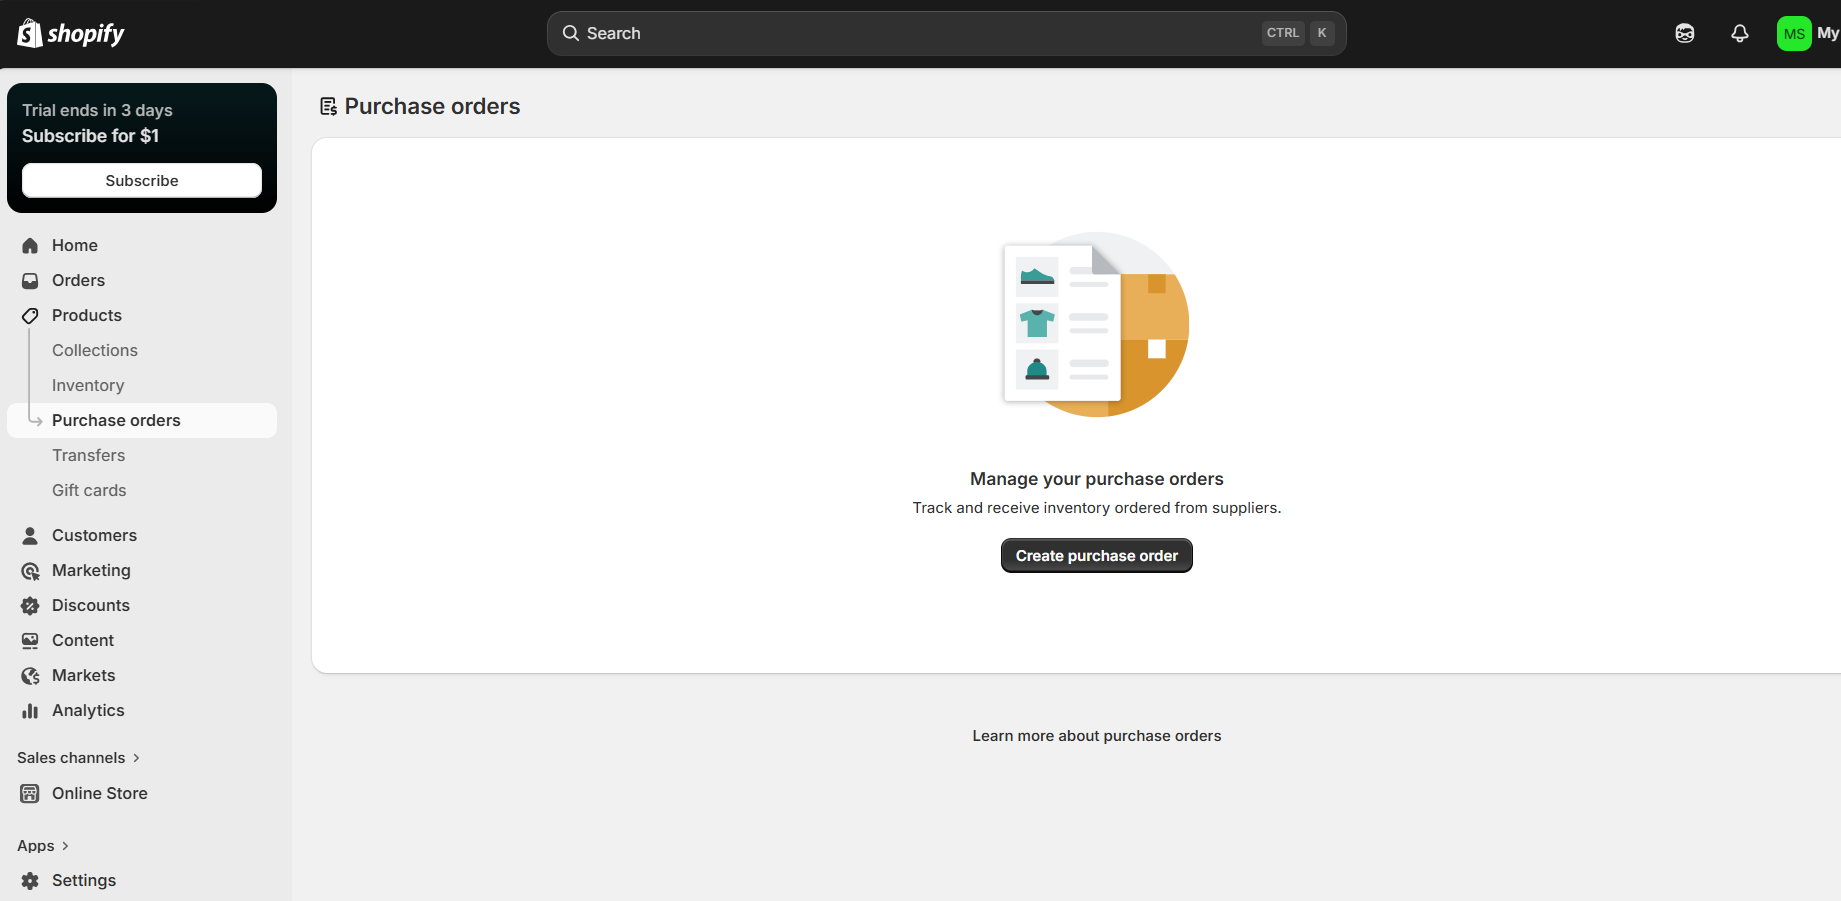Click the Markets globe icon

click(30, 676)
